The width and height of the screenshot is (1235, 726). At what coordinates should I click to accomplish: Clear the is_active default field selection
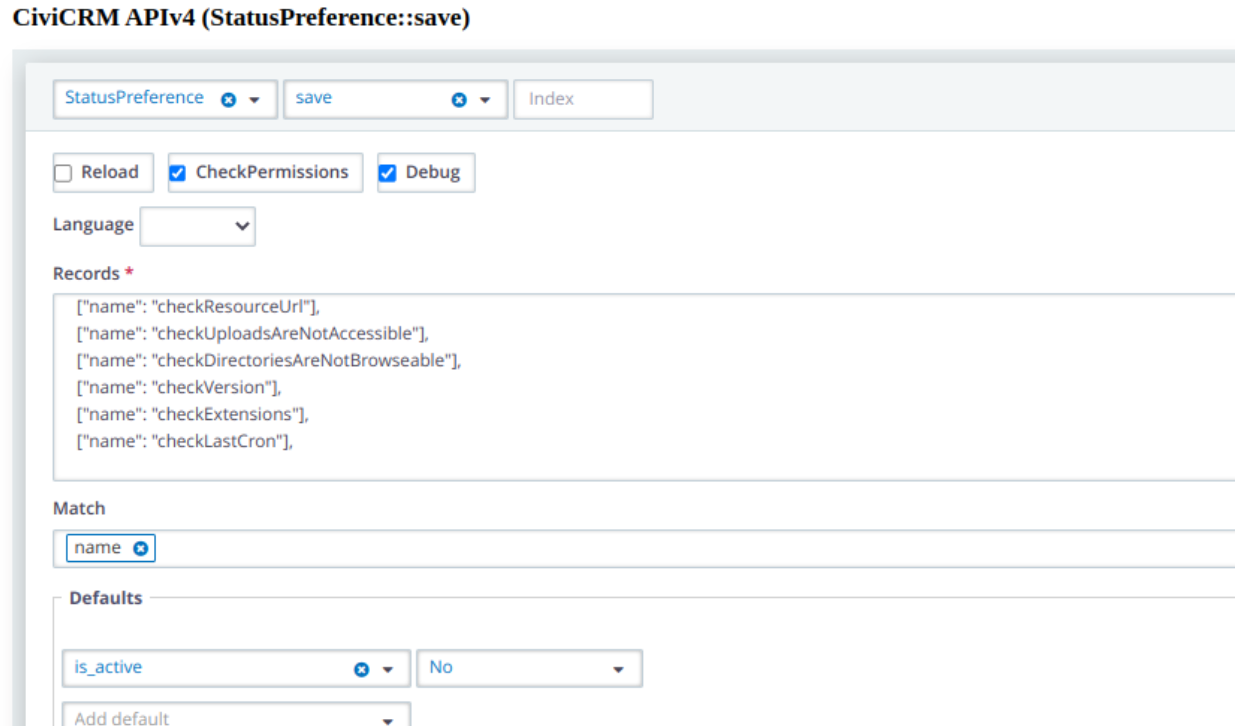point(362,669)
